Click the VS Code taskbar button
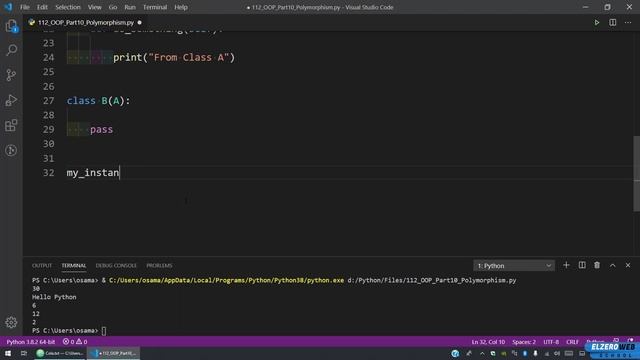Image resolution: width=640 pixels, height=360 pixels. [114, 353]
